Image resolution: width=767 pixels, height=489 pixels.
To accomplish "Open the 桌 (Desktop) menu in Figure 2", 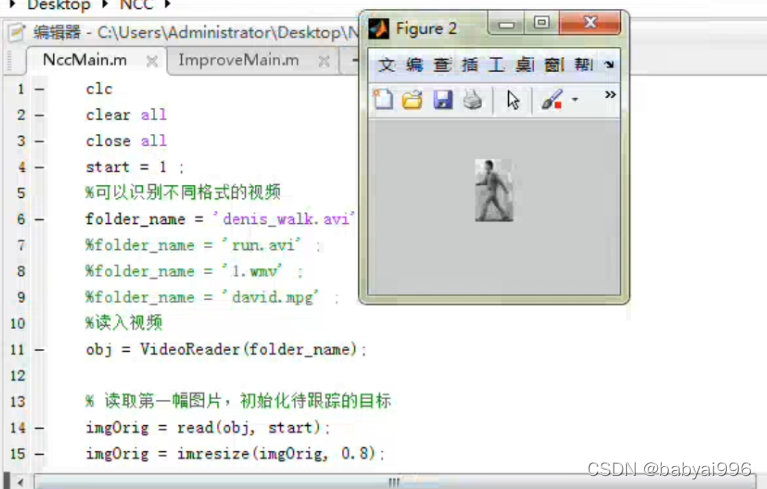I will (525, 65).
